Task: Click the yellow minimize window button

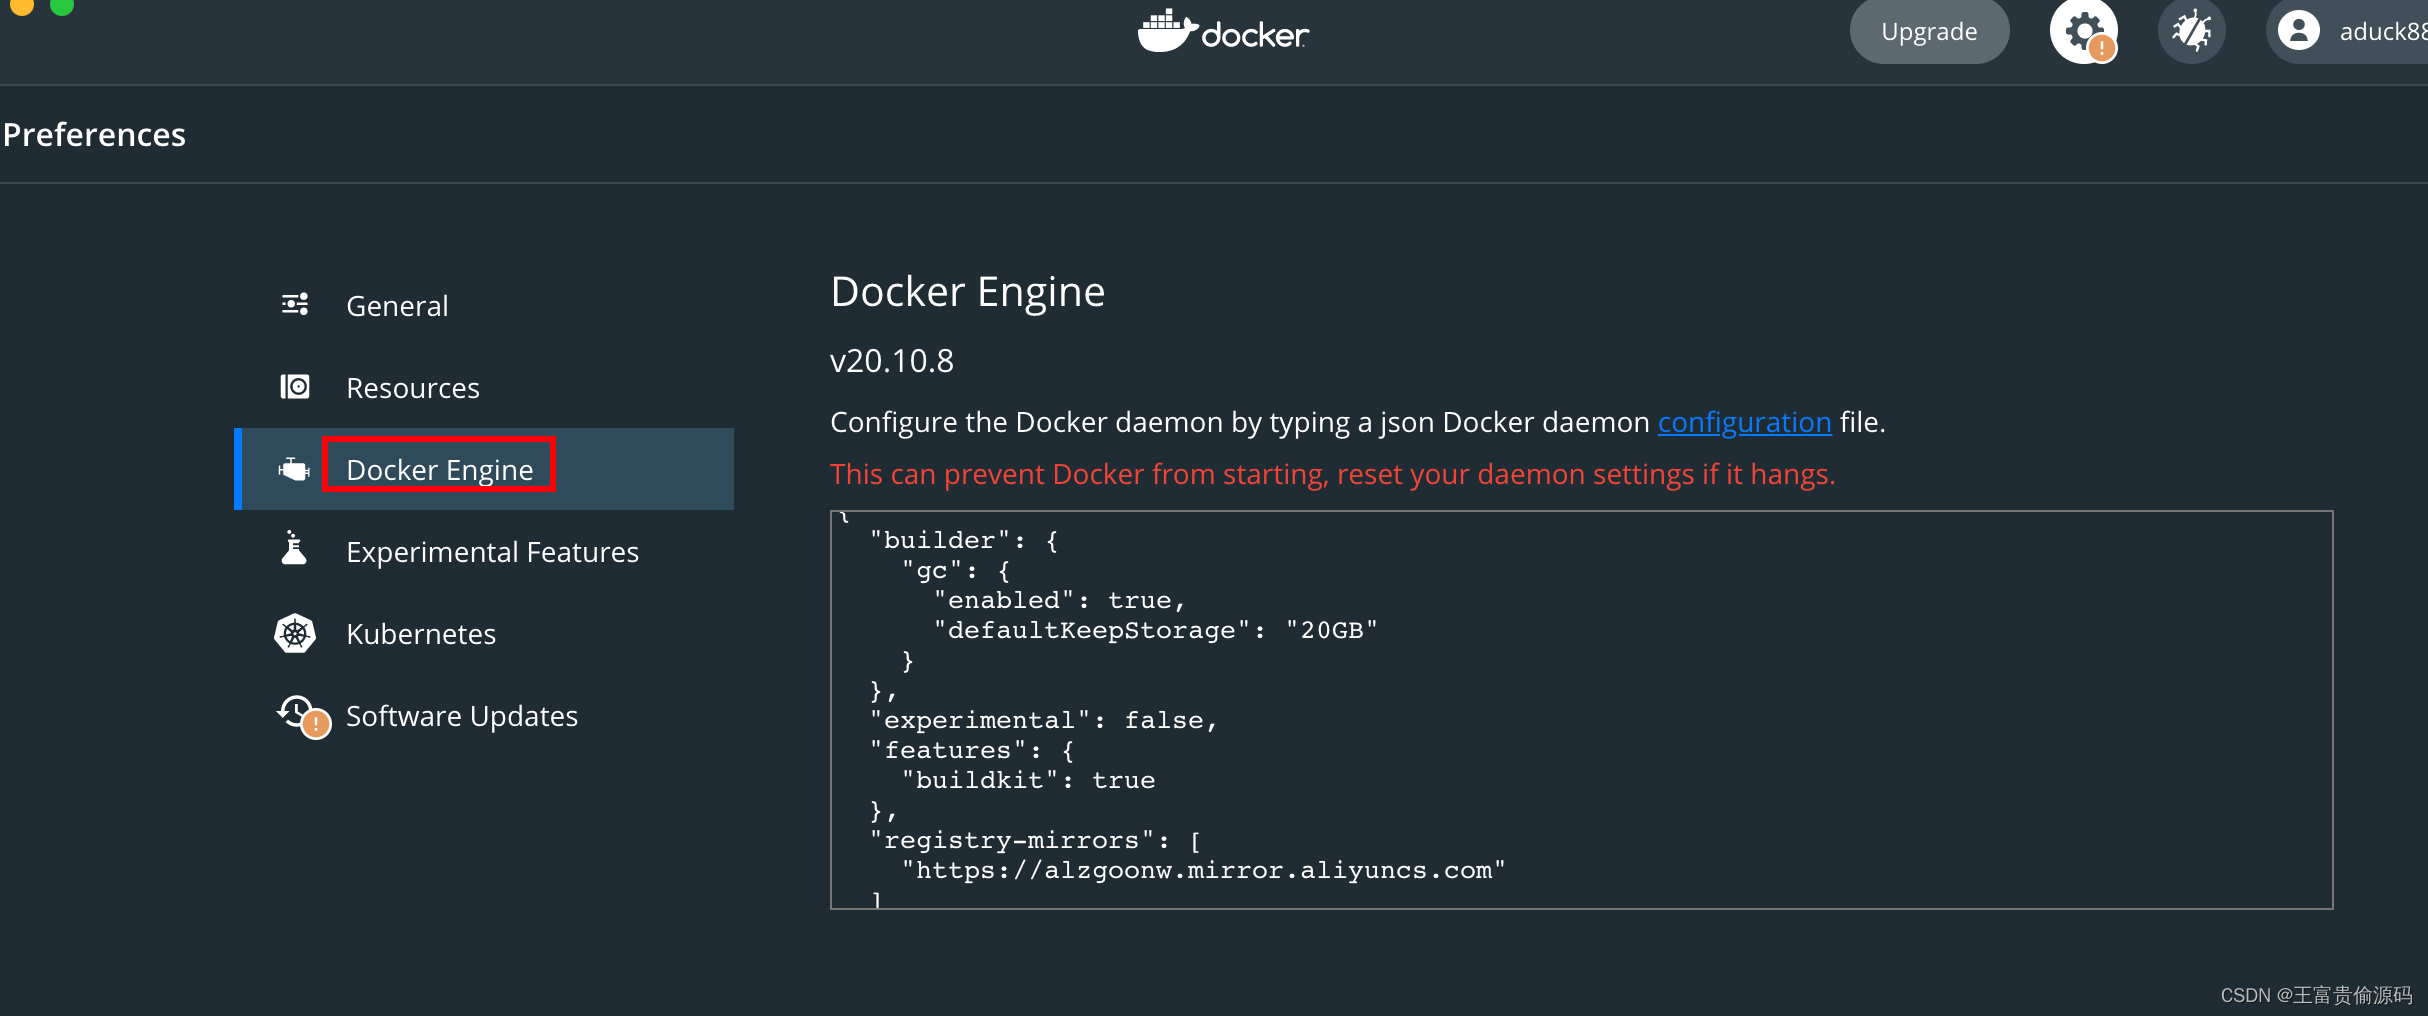Action: pos(22,6)
